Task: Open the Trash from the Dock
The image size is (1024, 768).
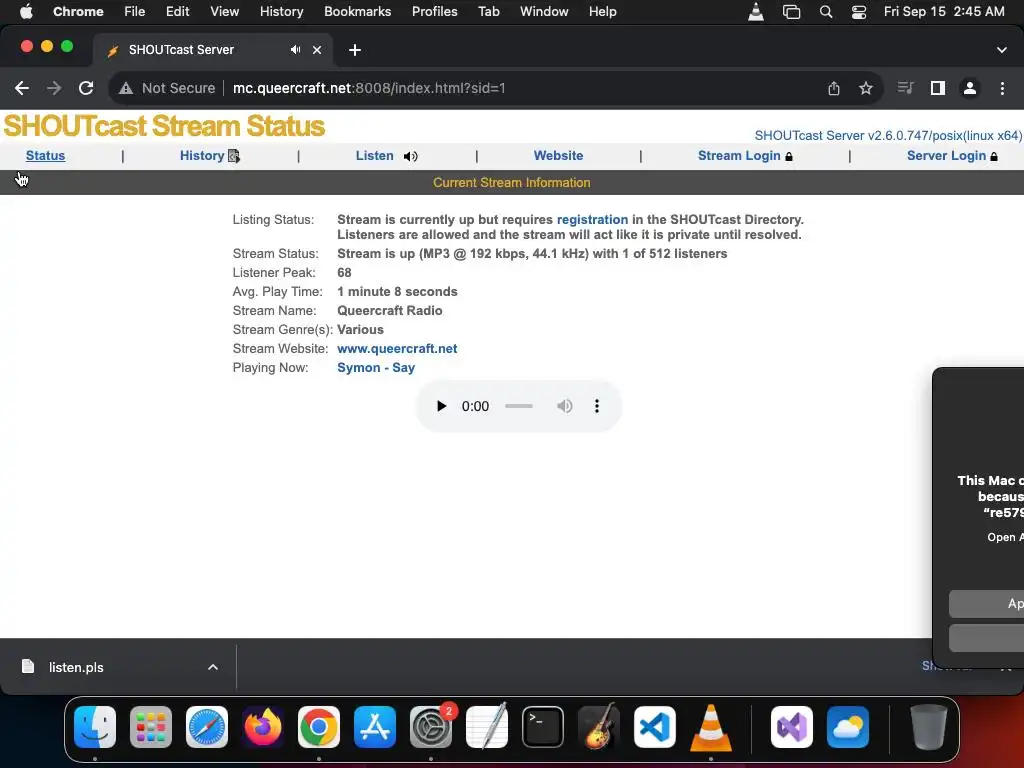Action: 929,727
